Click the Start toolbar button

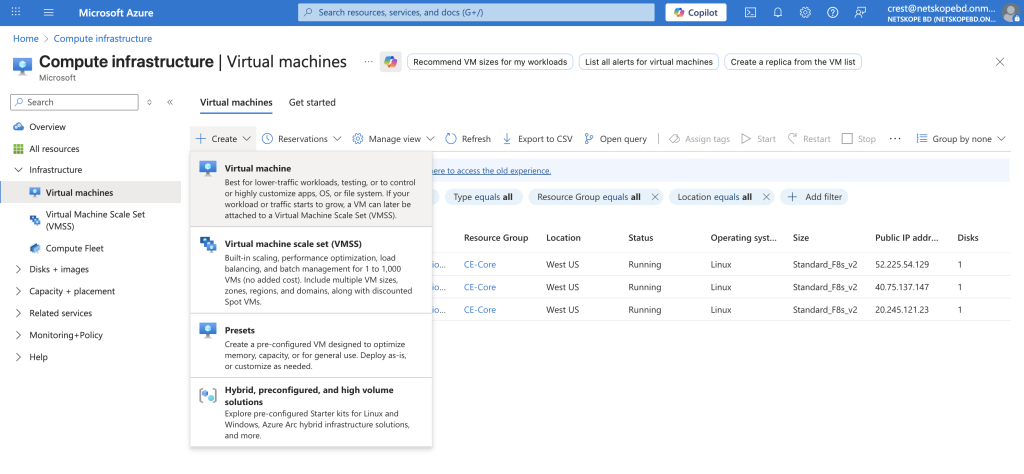click(x=759, y=138)
